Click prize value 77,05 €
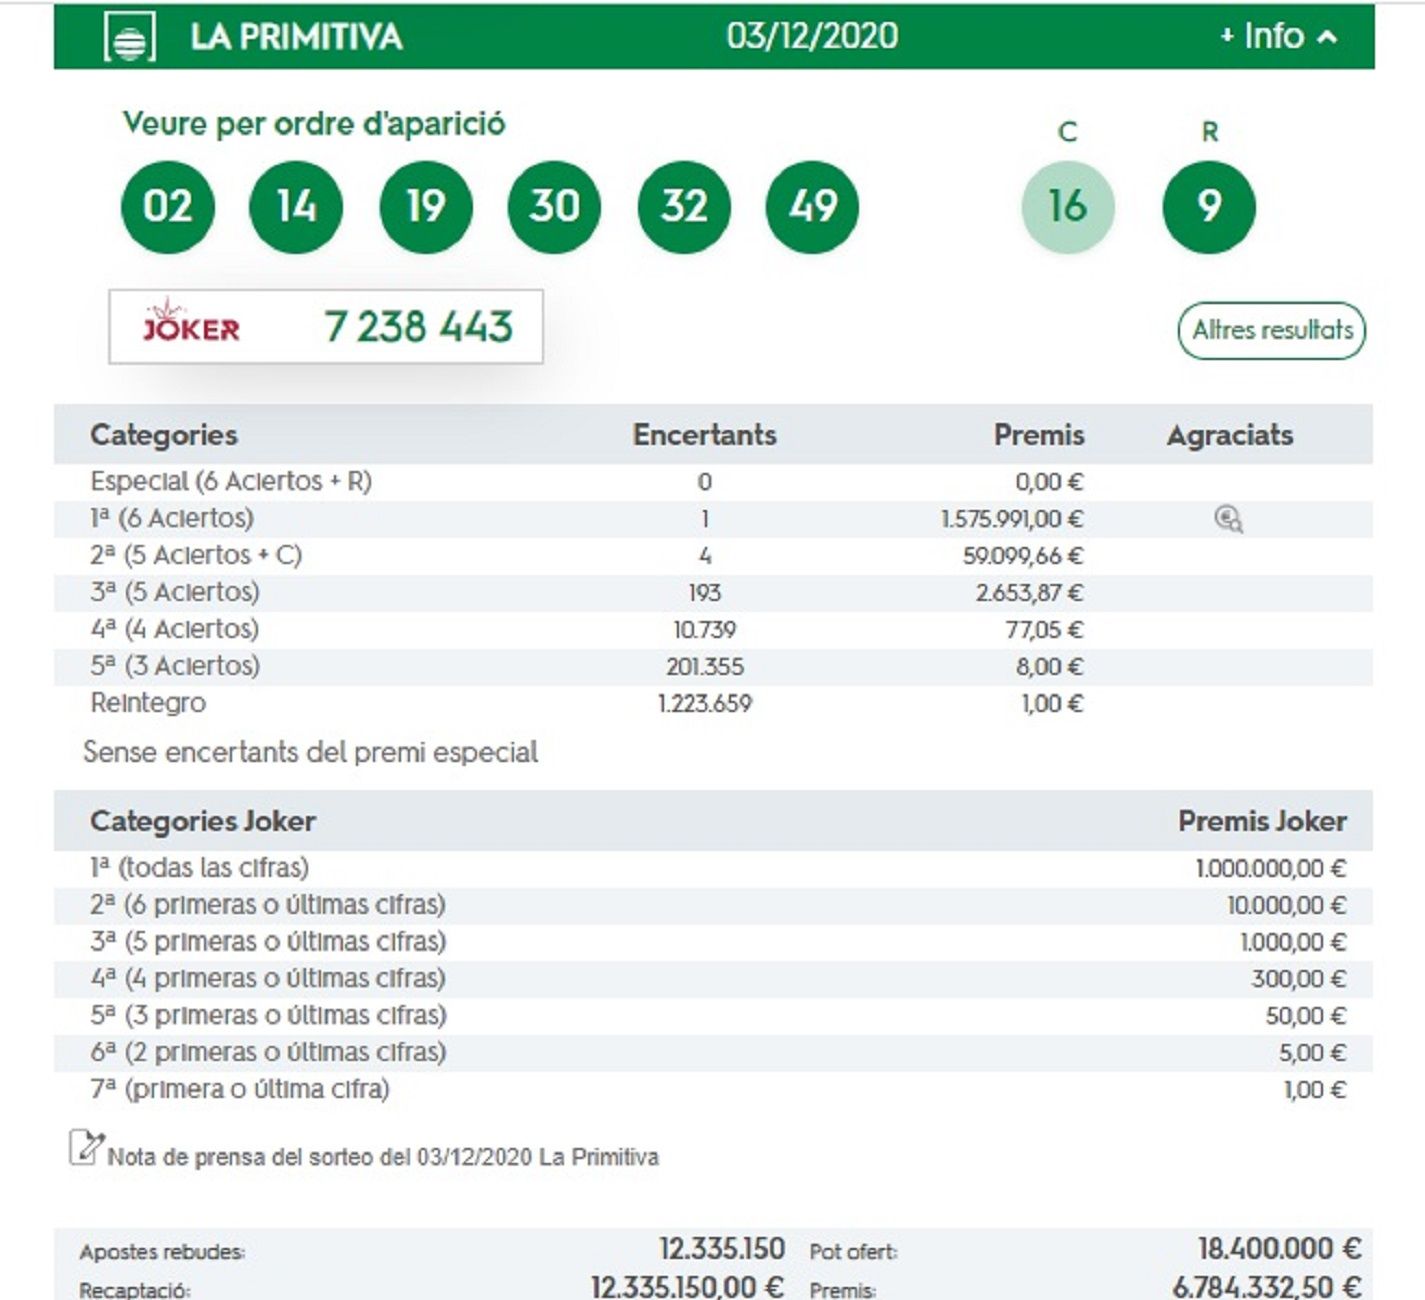This screenshot has width=1425, height=1300. (1044, 630)
